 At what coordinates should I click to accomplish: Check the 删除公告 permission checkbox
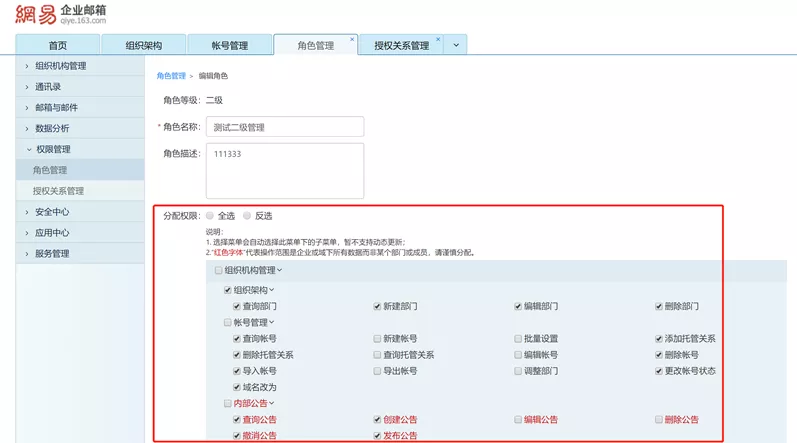point(659,419)
